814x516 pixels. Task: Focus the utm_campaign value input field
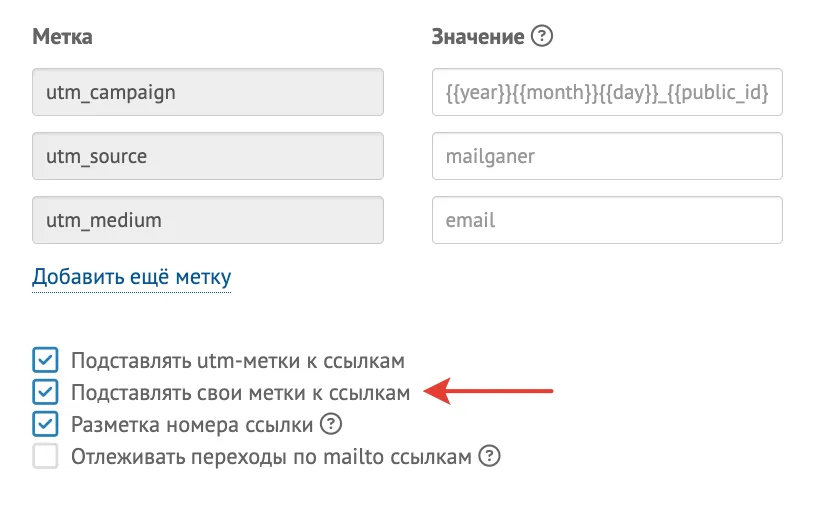[607, 92]
